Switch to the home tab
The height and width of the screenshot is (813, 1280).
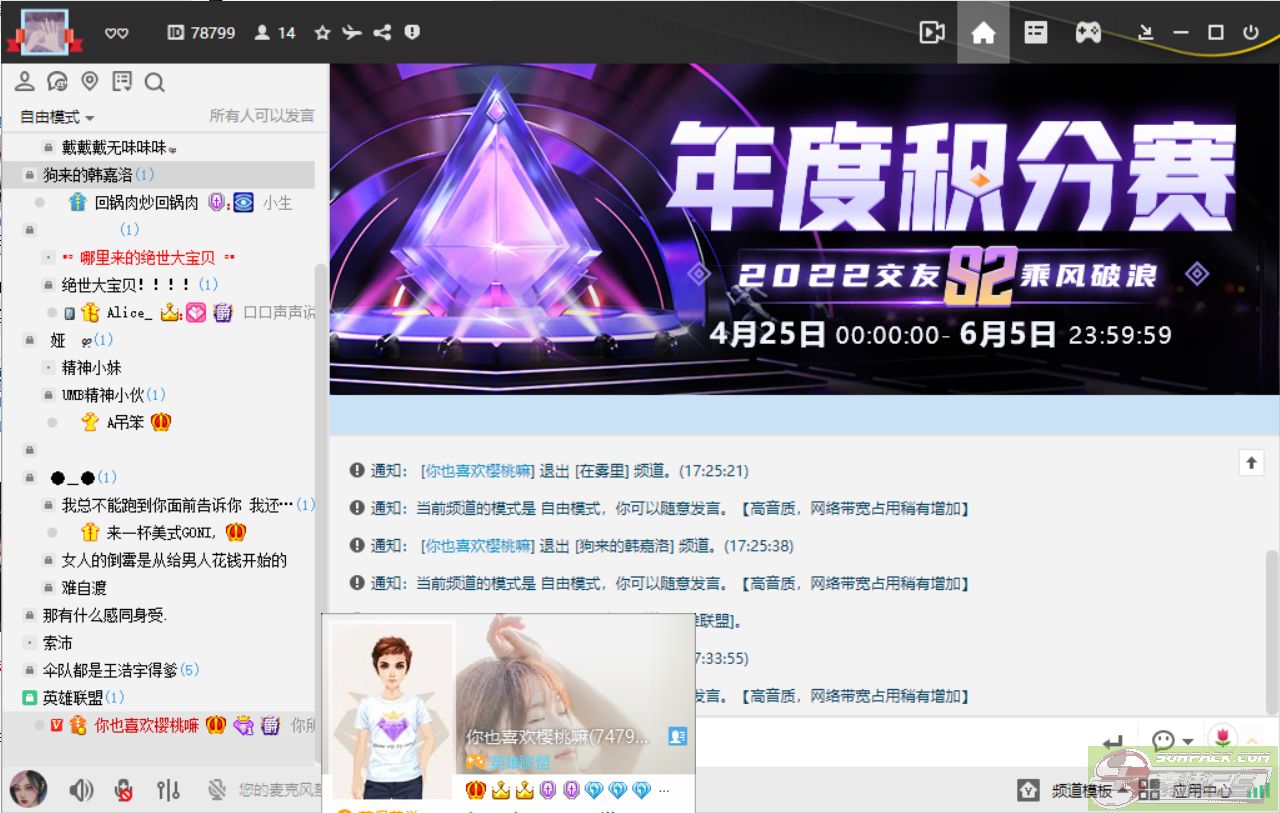(983, 33)
